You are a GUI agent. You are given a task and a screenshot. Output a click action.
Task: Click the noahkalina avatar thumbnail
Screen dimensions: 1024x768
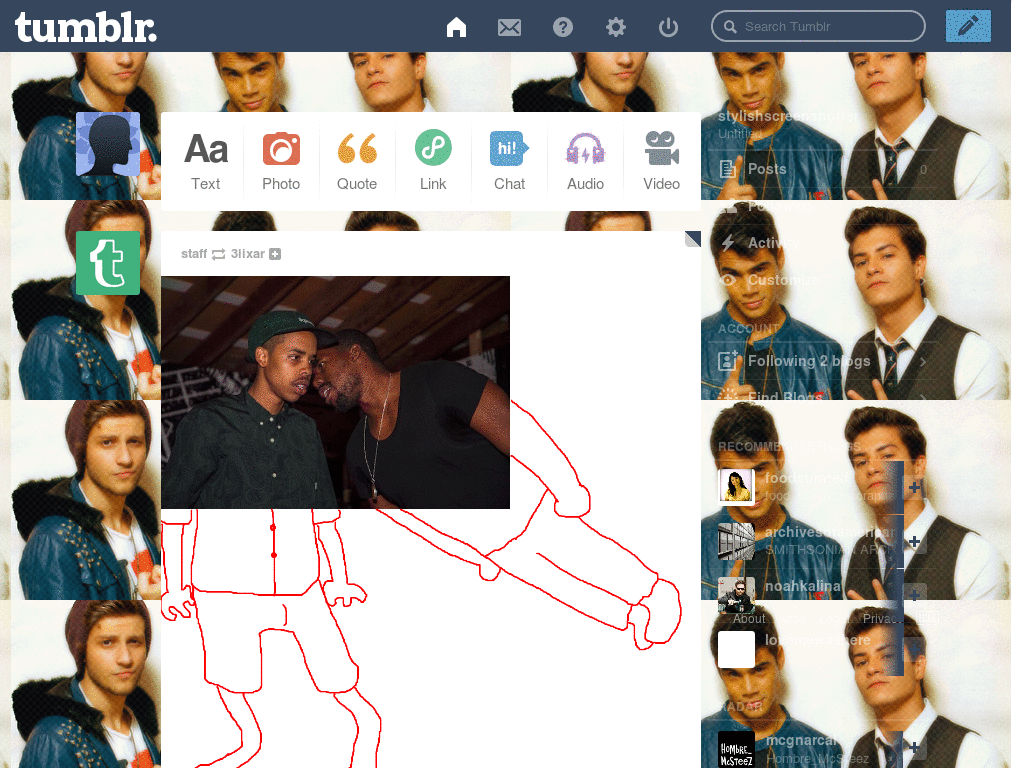pos(736,595)
